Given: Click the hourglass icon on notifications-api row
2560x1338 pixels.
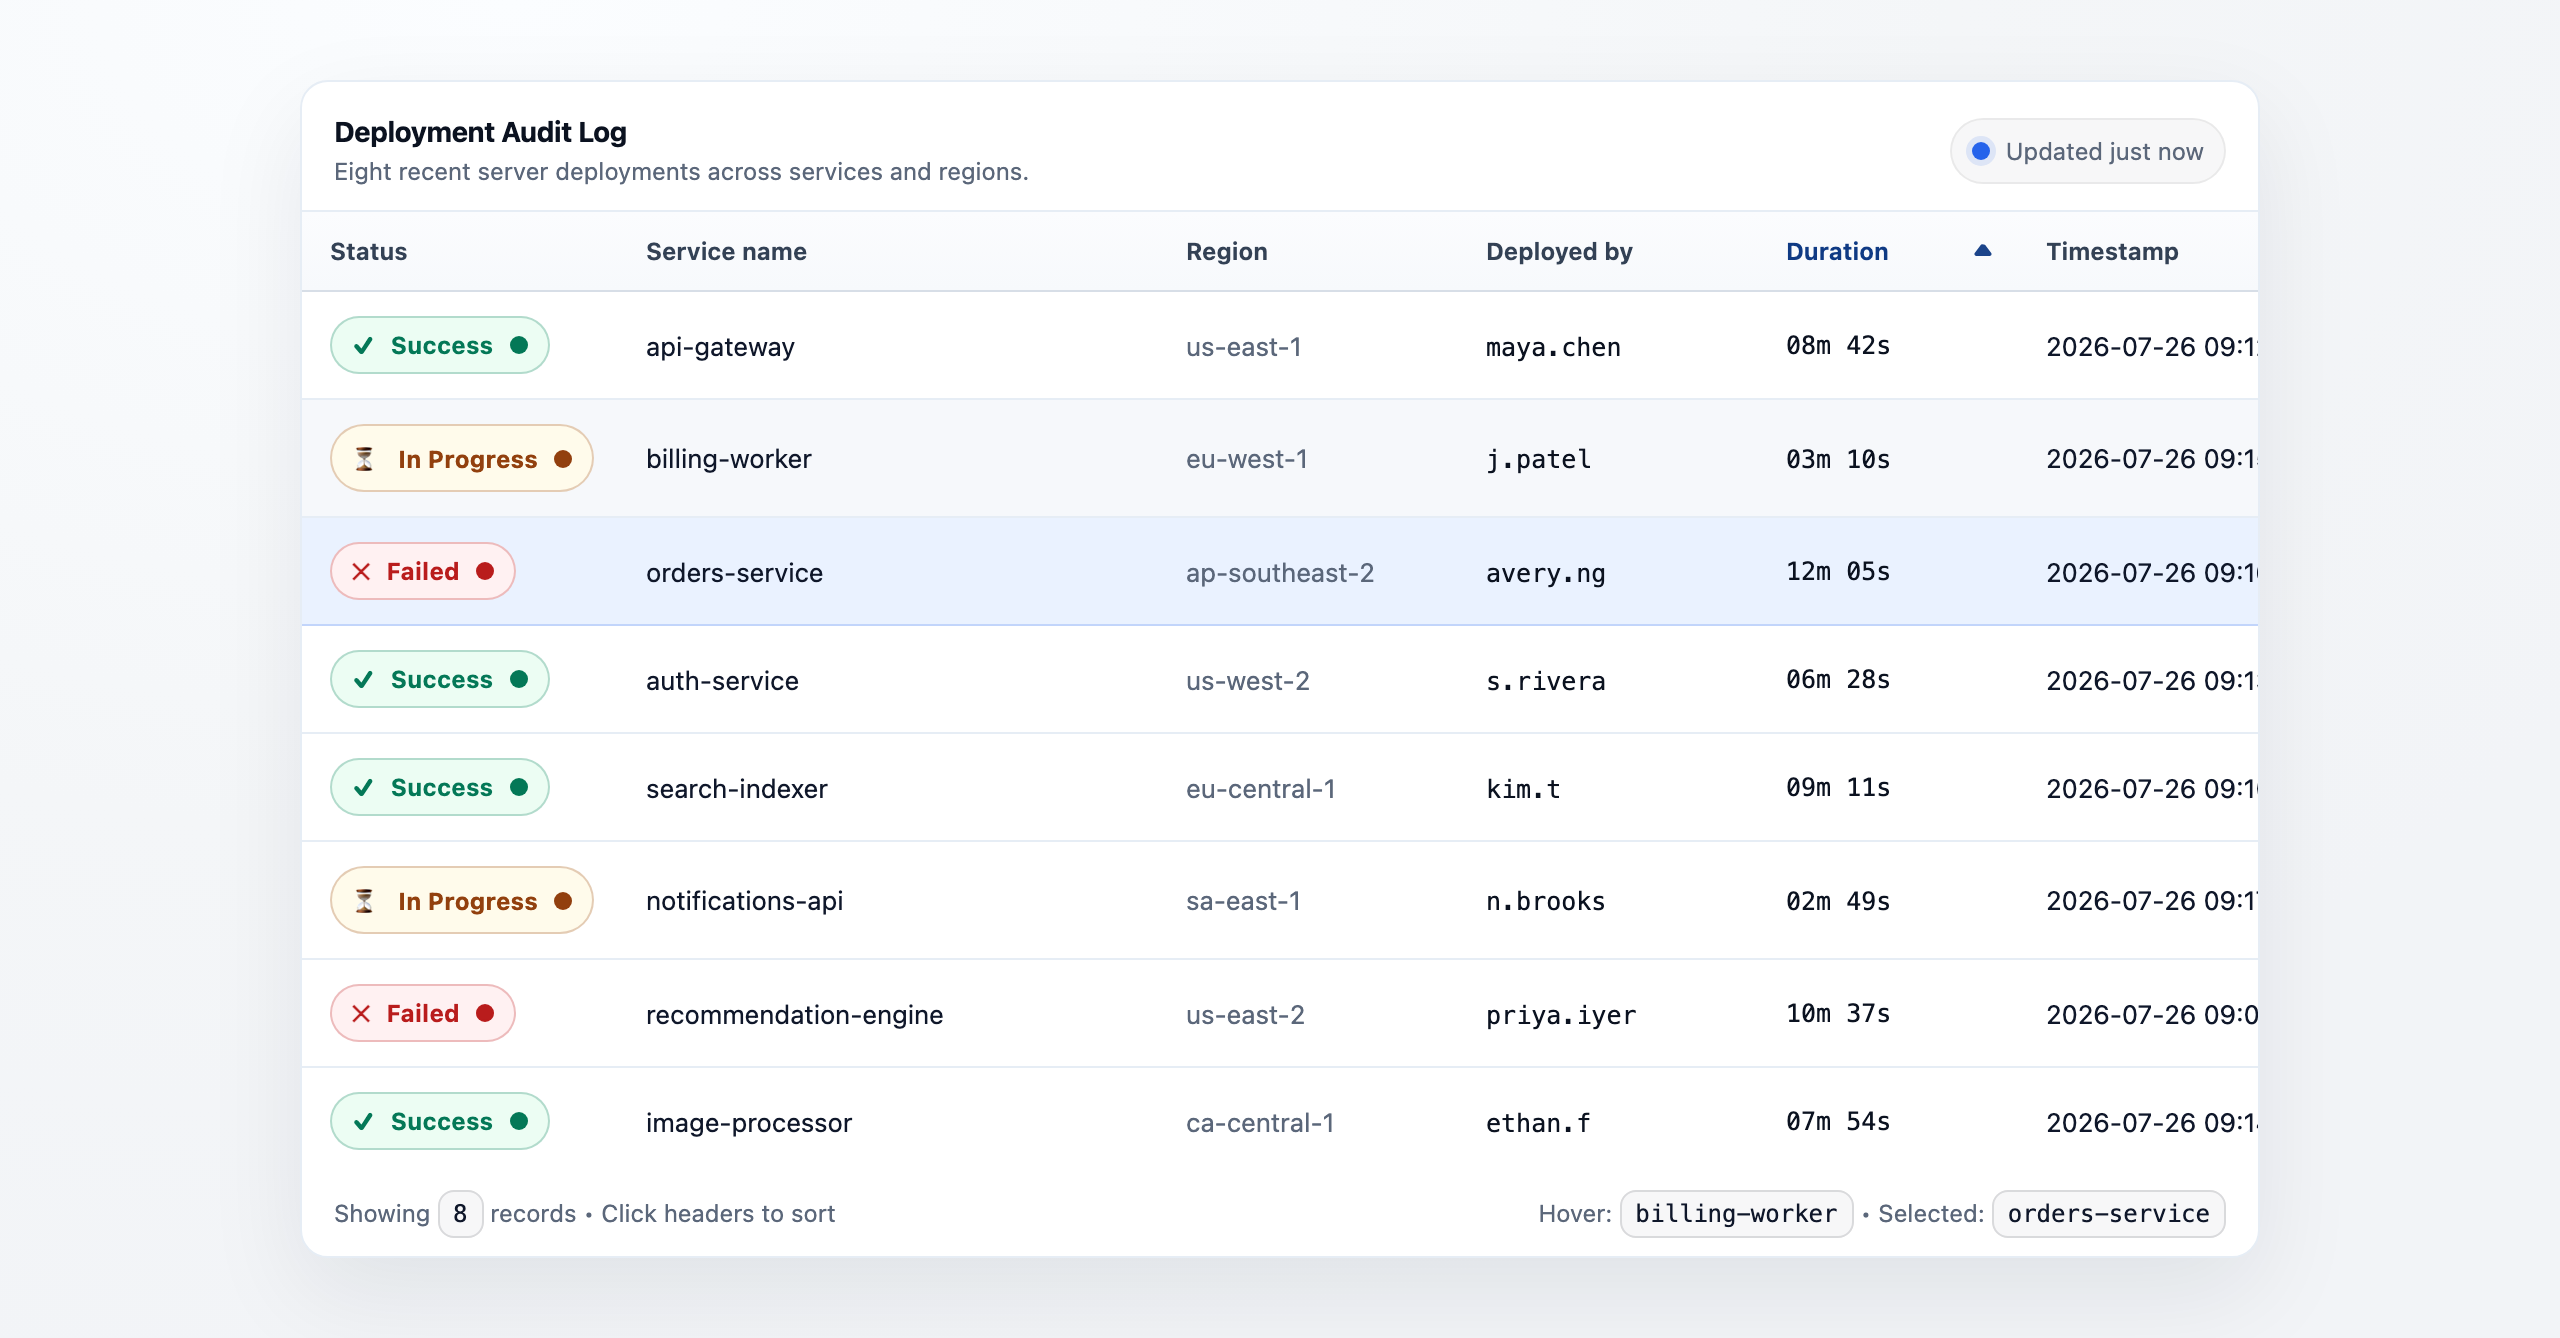Looking at the screenshot, I should click(x=365, y=901).
